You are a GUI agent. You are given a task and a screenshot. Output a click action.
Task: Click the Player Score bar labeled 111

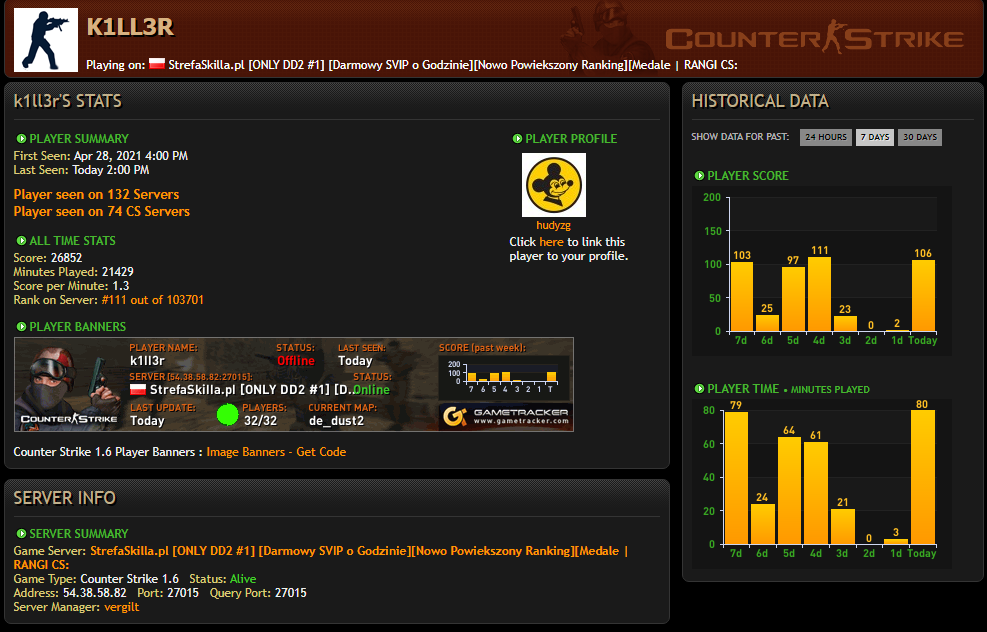[x=819, y=294]
